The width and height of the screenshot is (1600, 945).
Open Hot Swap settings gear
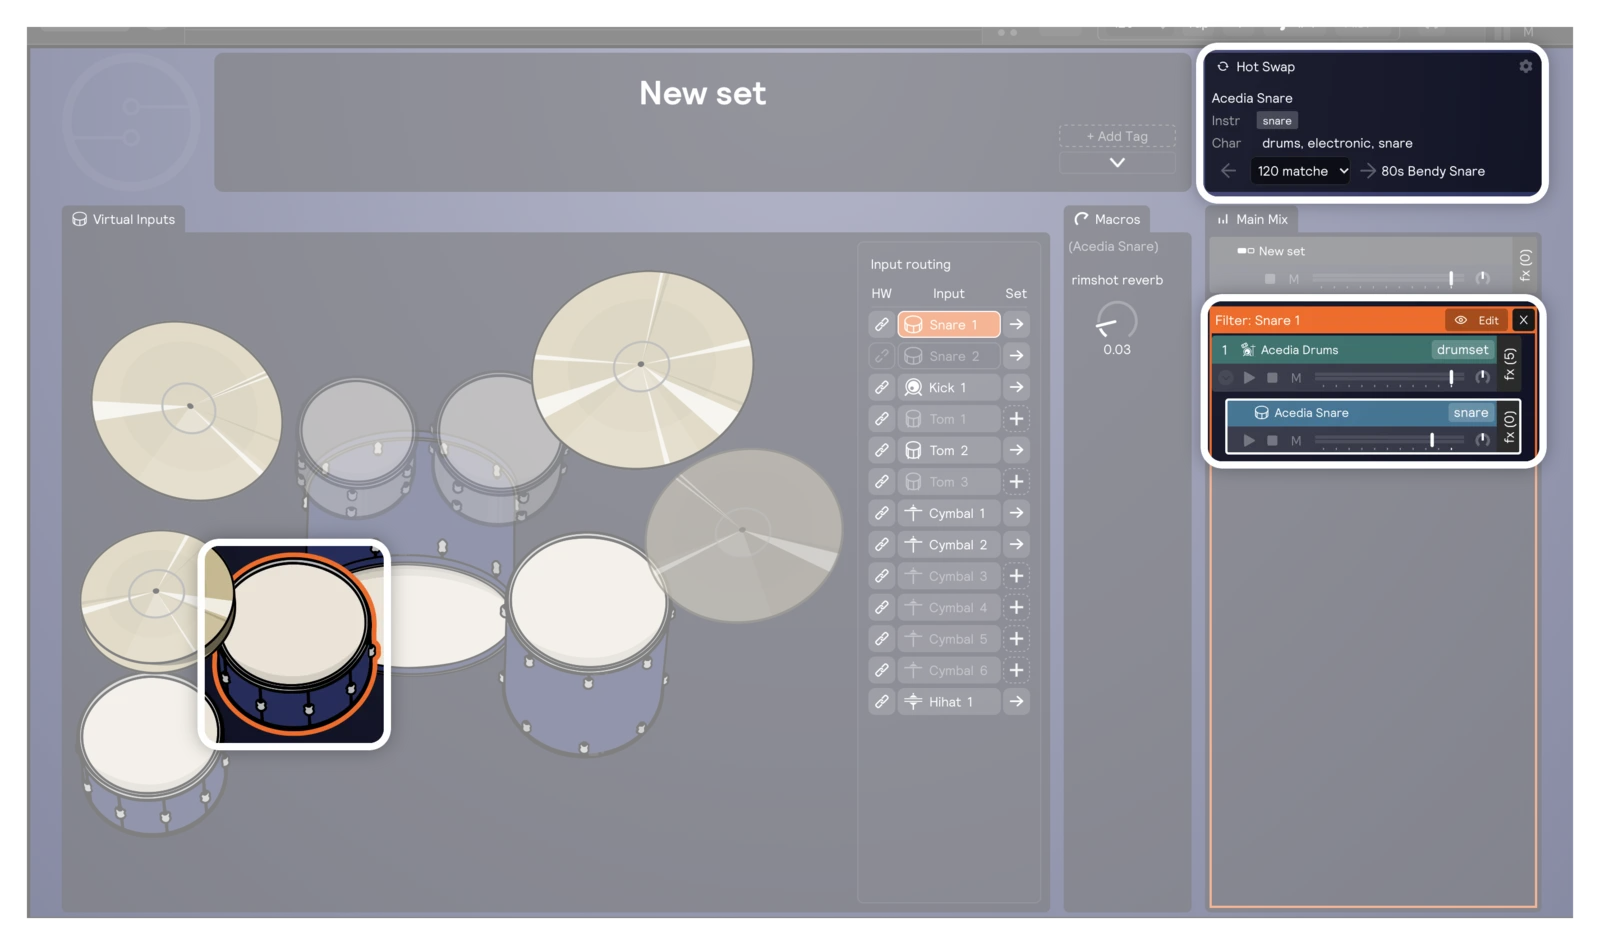1525,66
